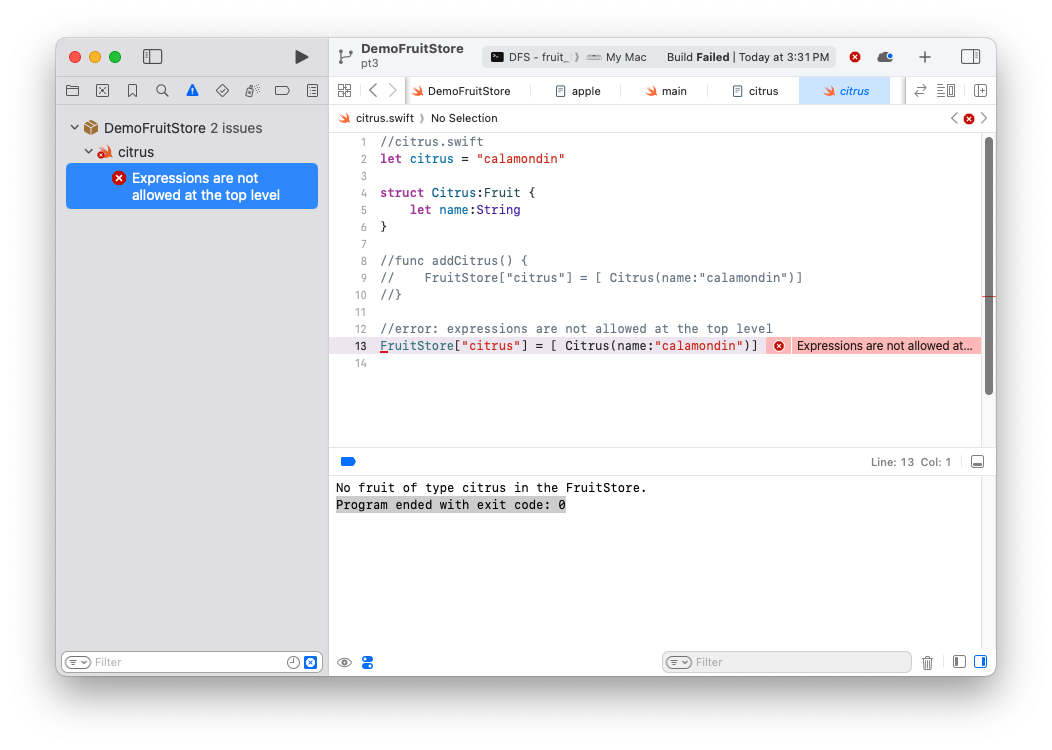The height and width of the screenshot is (750, 1052).
Task: Switch to the plain citrus document tab
Action: tap(755, 91)
